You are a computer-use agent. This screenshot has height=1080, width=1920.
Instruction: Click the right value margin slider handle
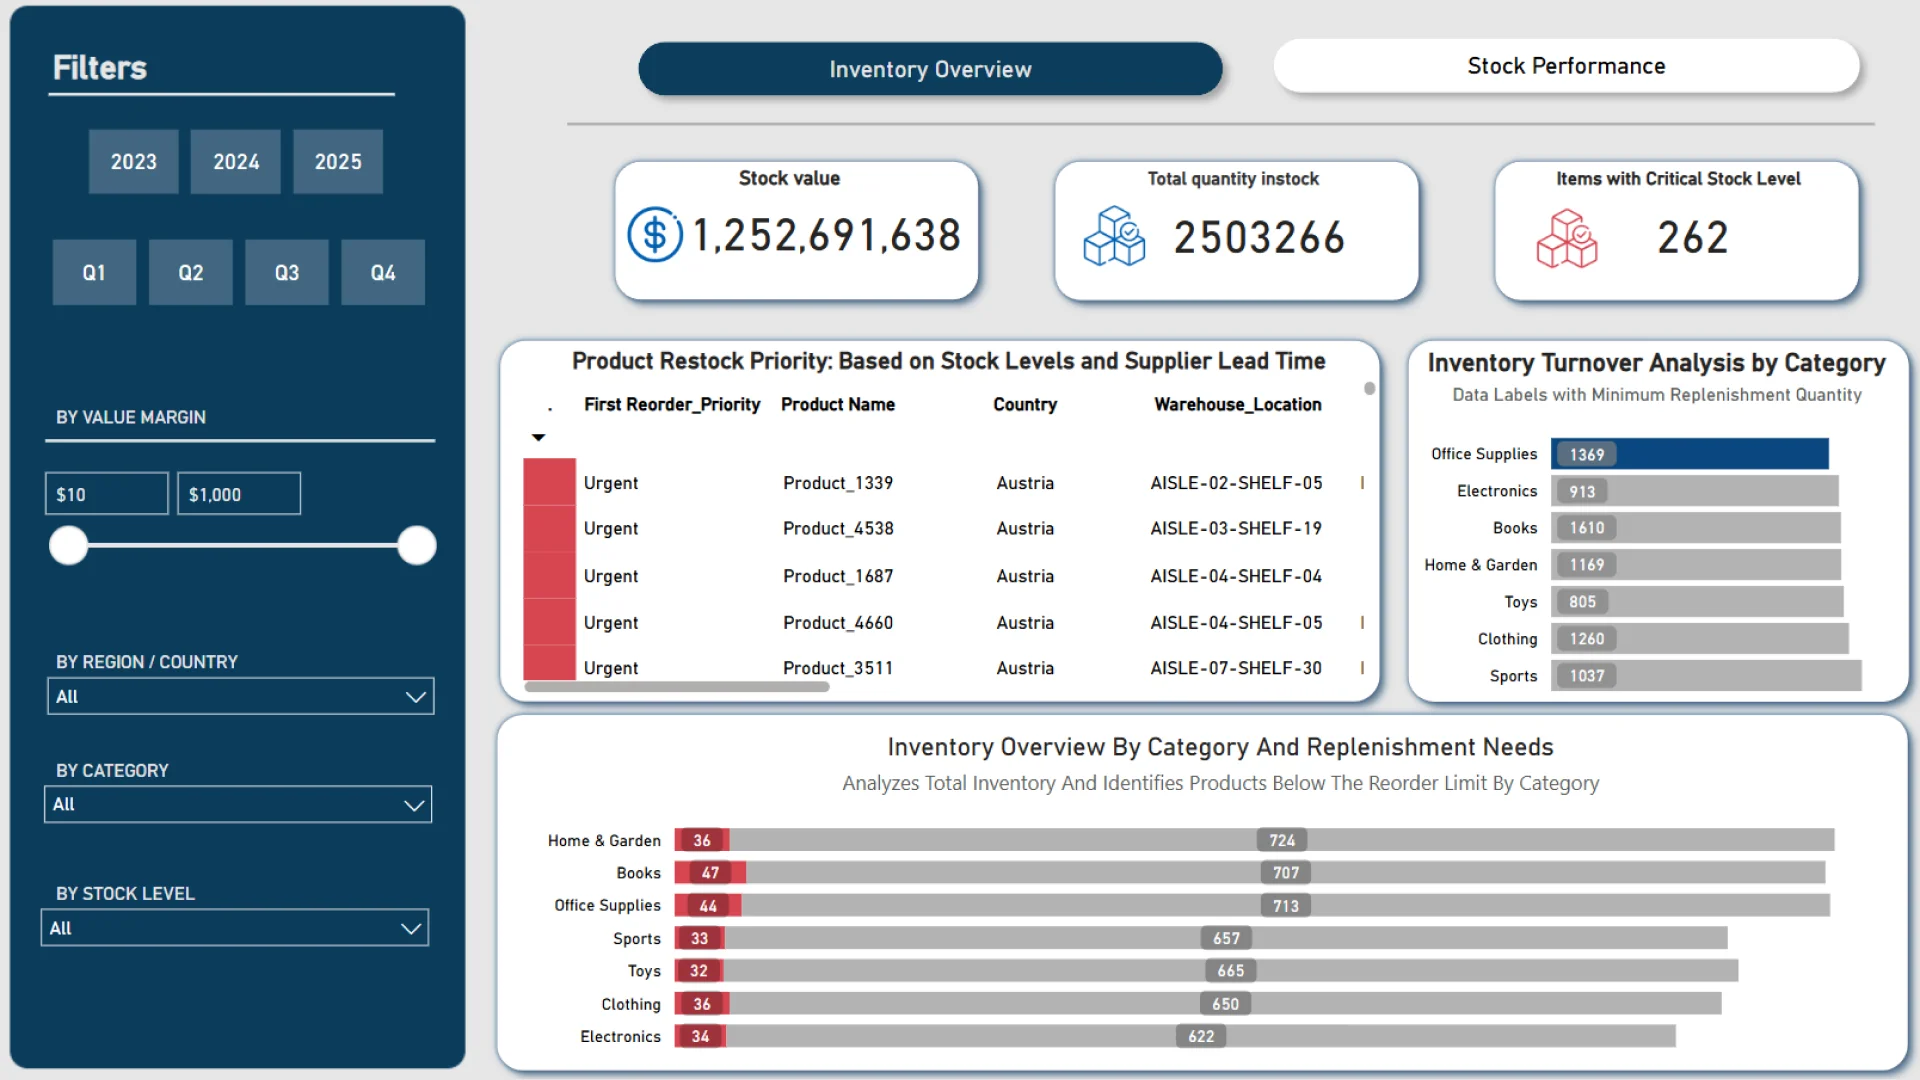click(x=416, y=546)
